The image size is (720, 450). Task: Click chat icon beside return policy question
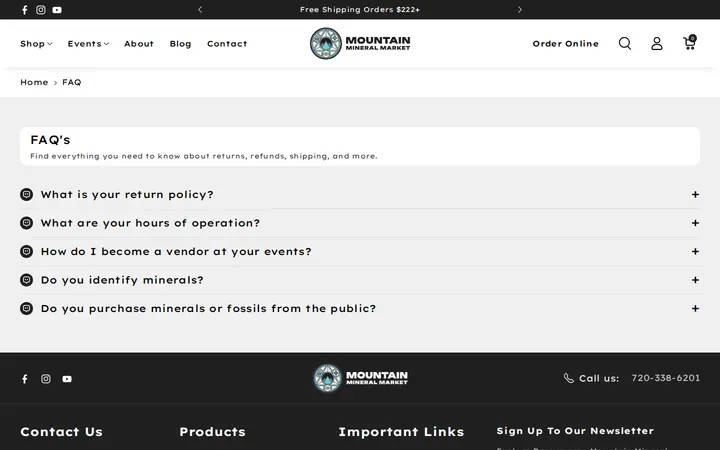(x=27, y=194)
